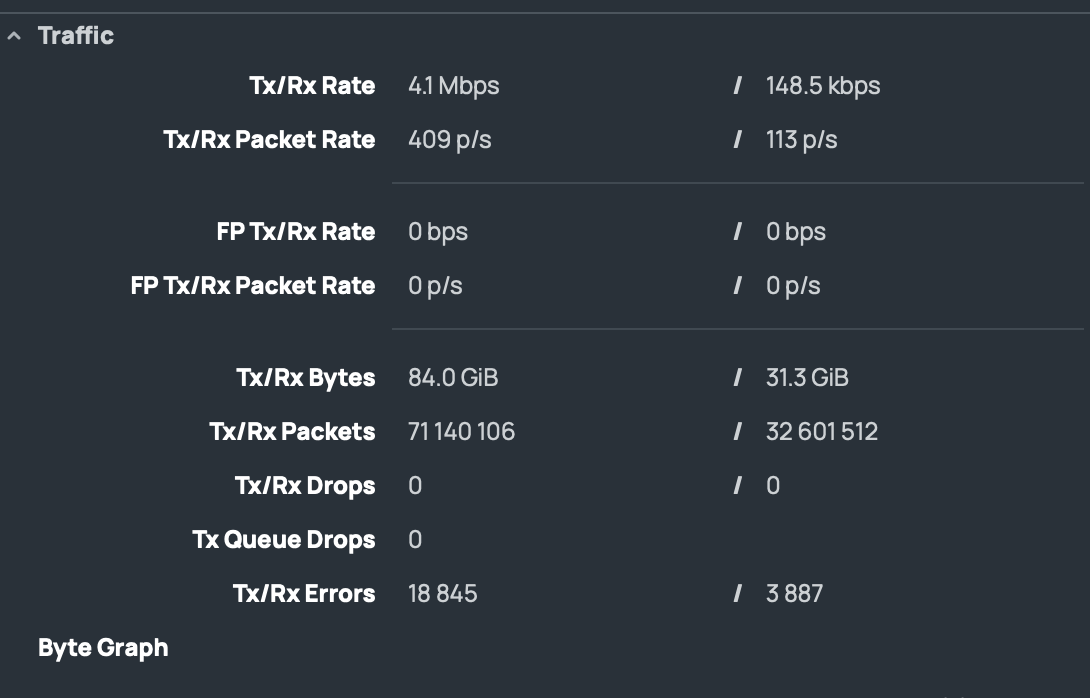Select the 3 887 Rx errors value
1090x698 pixels.
[x=794, y=594]
